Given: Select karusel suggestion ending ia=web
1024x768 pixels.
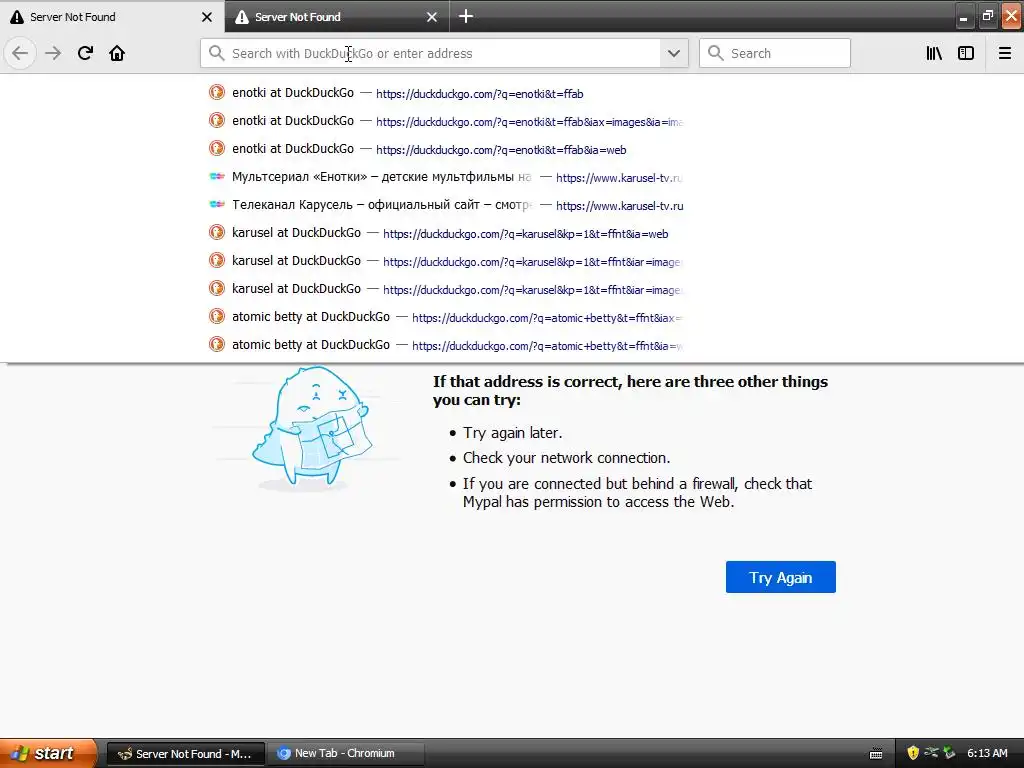Looking at the screenshot, I should click(444, 233).
